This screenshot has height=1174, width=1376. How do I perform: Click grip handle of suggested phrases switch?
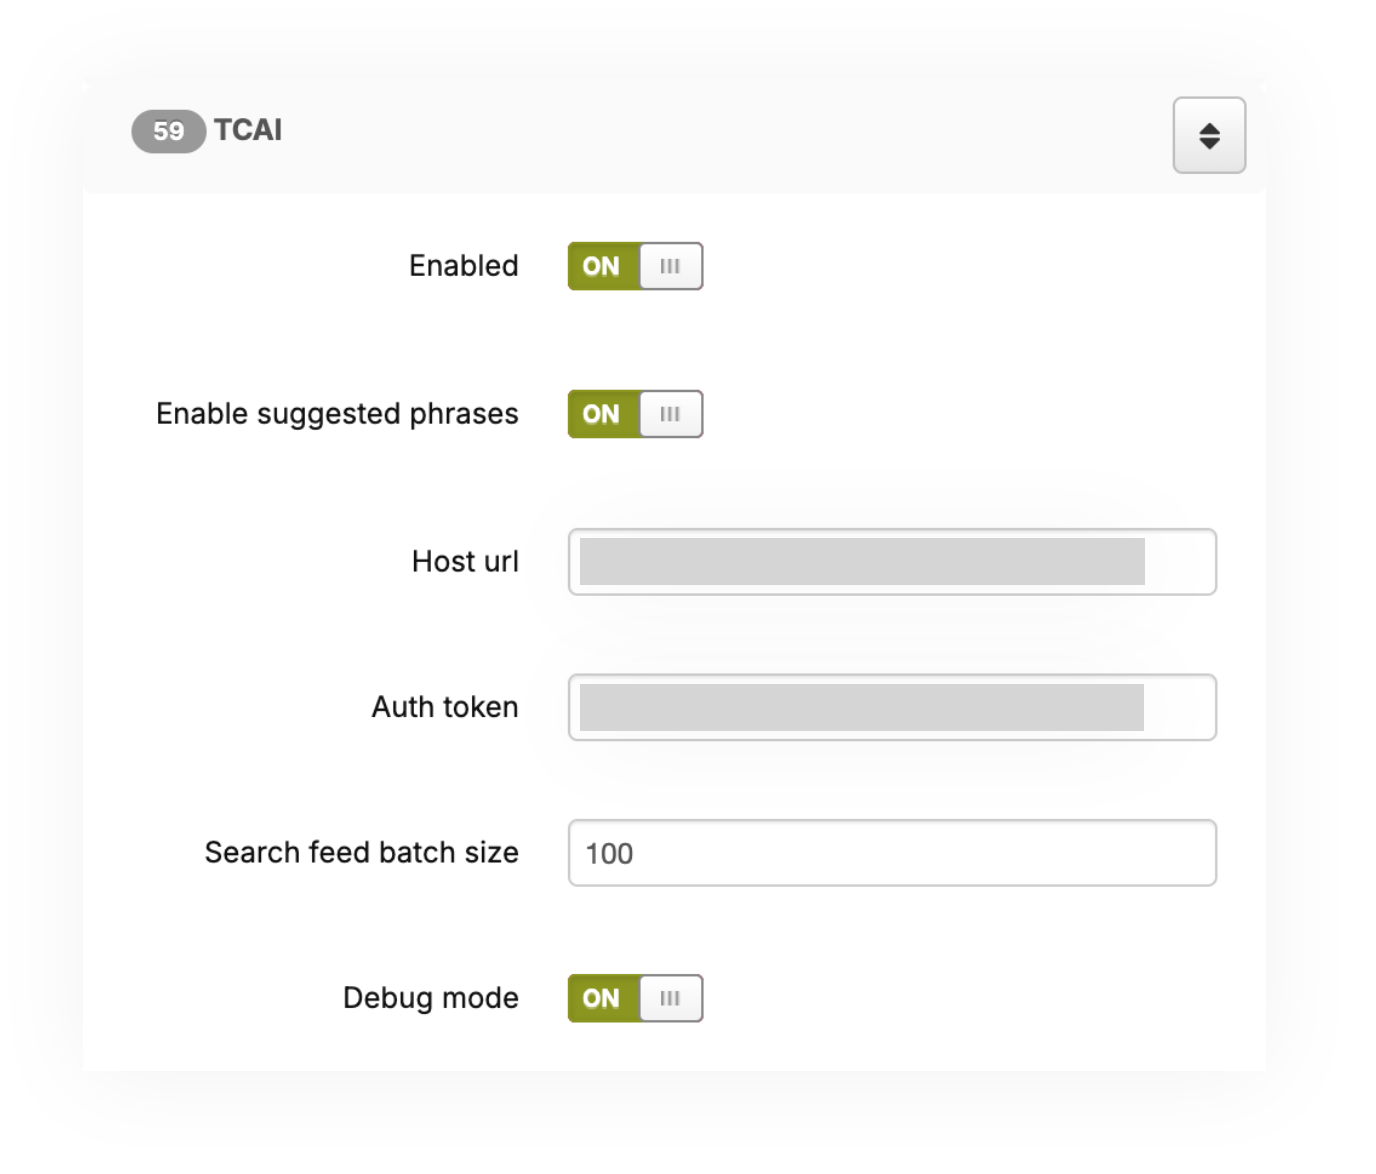pos(670,414)
